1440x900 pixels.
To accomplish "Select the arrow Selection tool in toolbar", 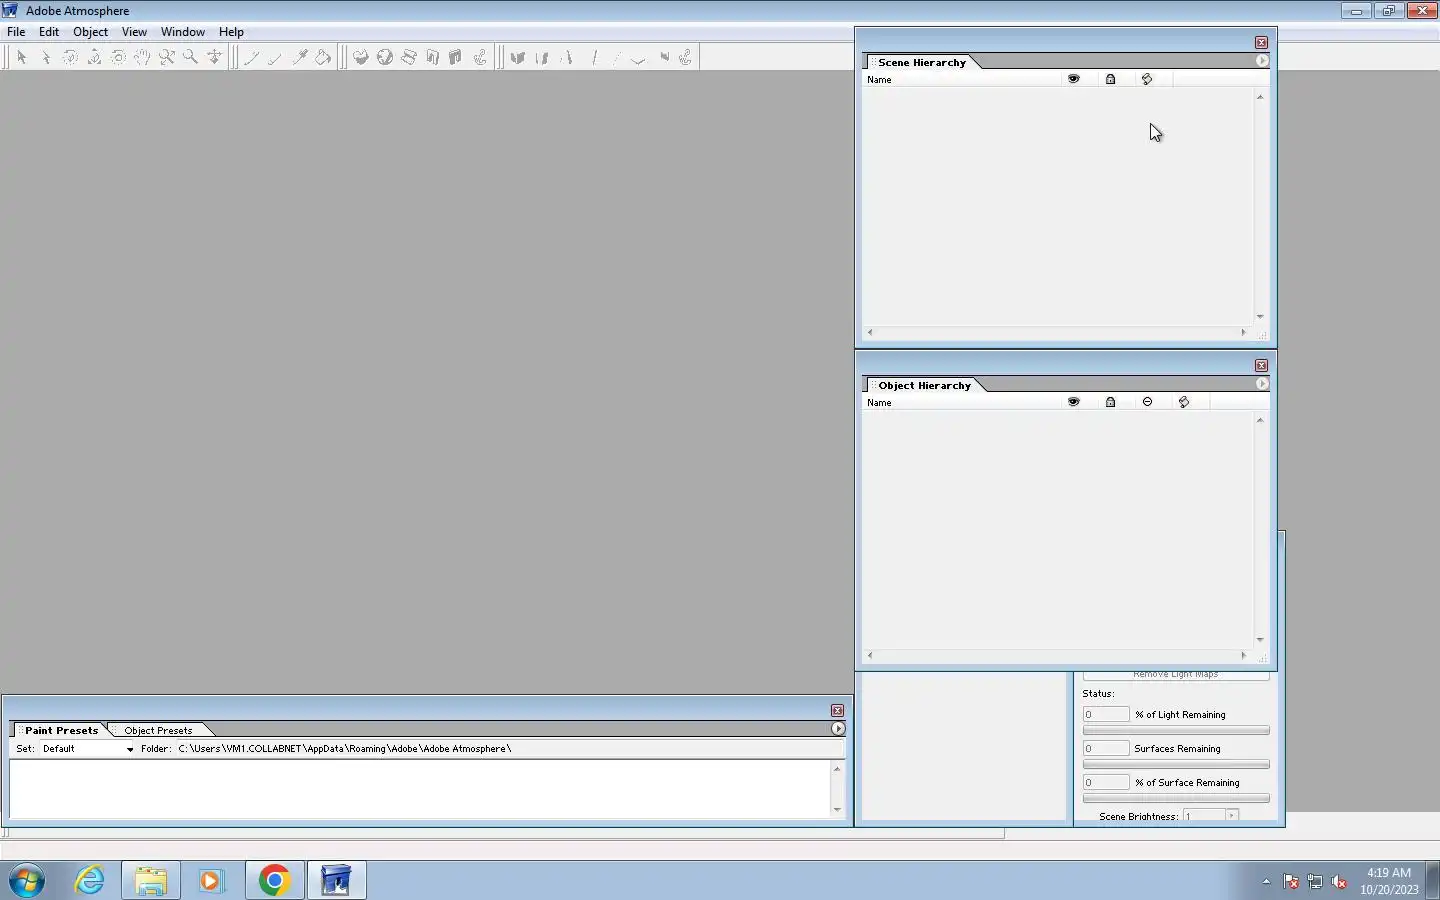I will pos(21,58).
